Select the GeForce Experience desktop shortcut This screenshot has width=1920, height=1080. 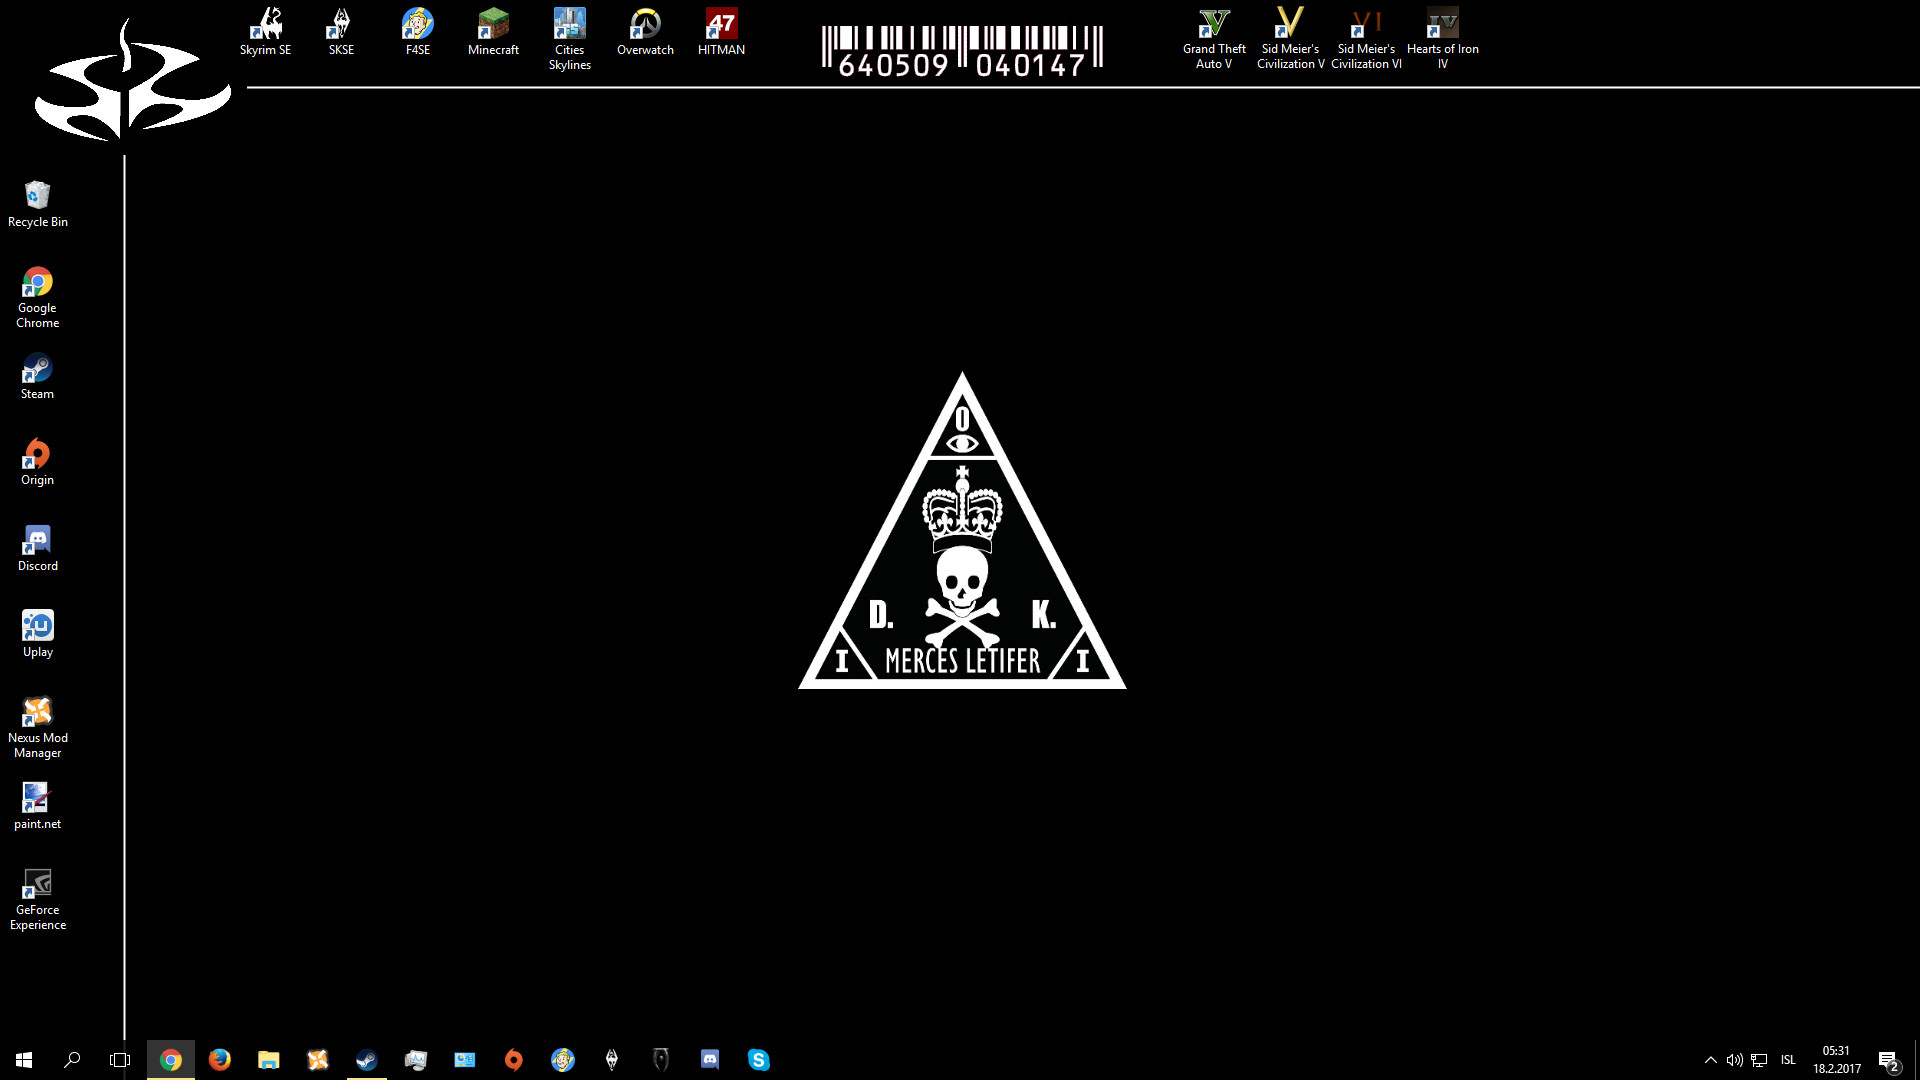coord(37,899)
